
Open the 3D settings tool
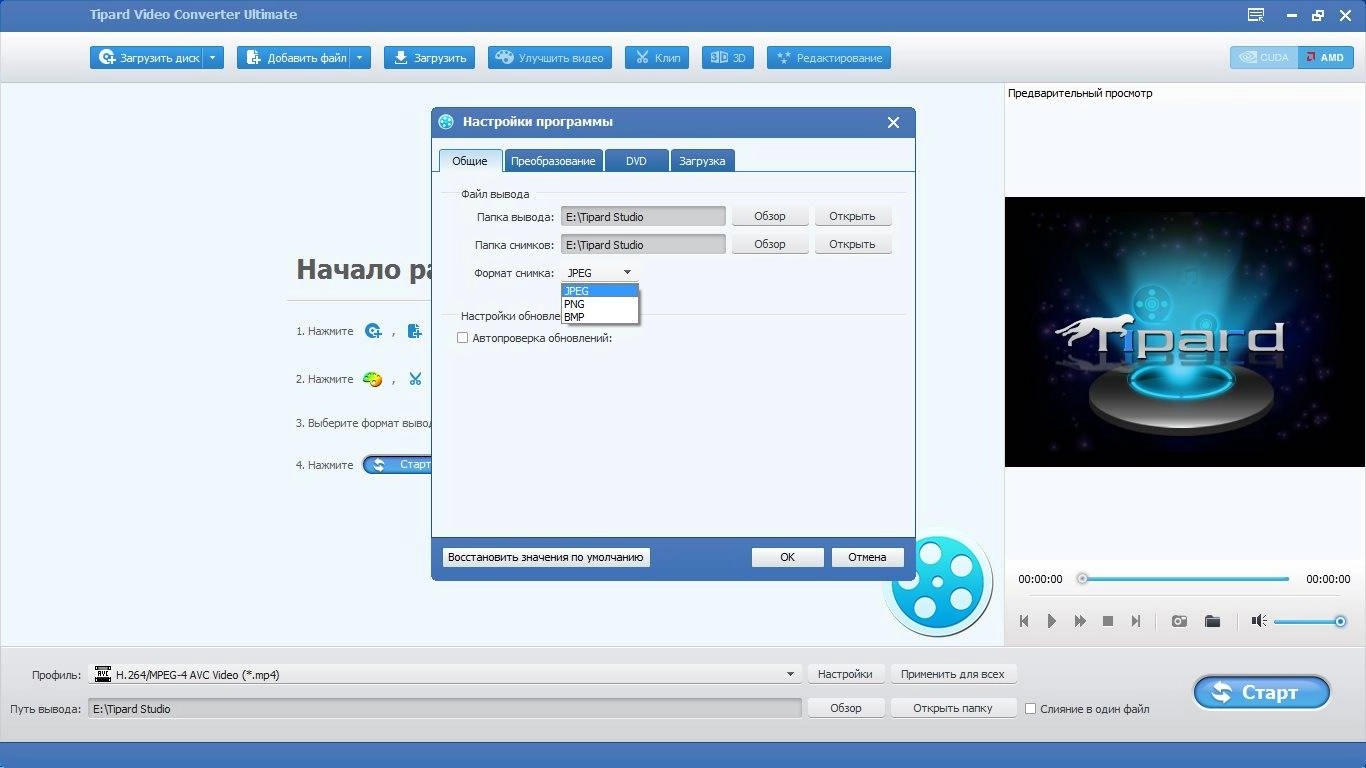click(728, 58)
